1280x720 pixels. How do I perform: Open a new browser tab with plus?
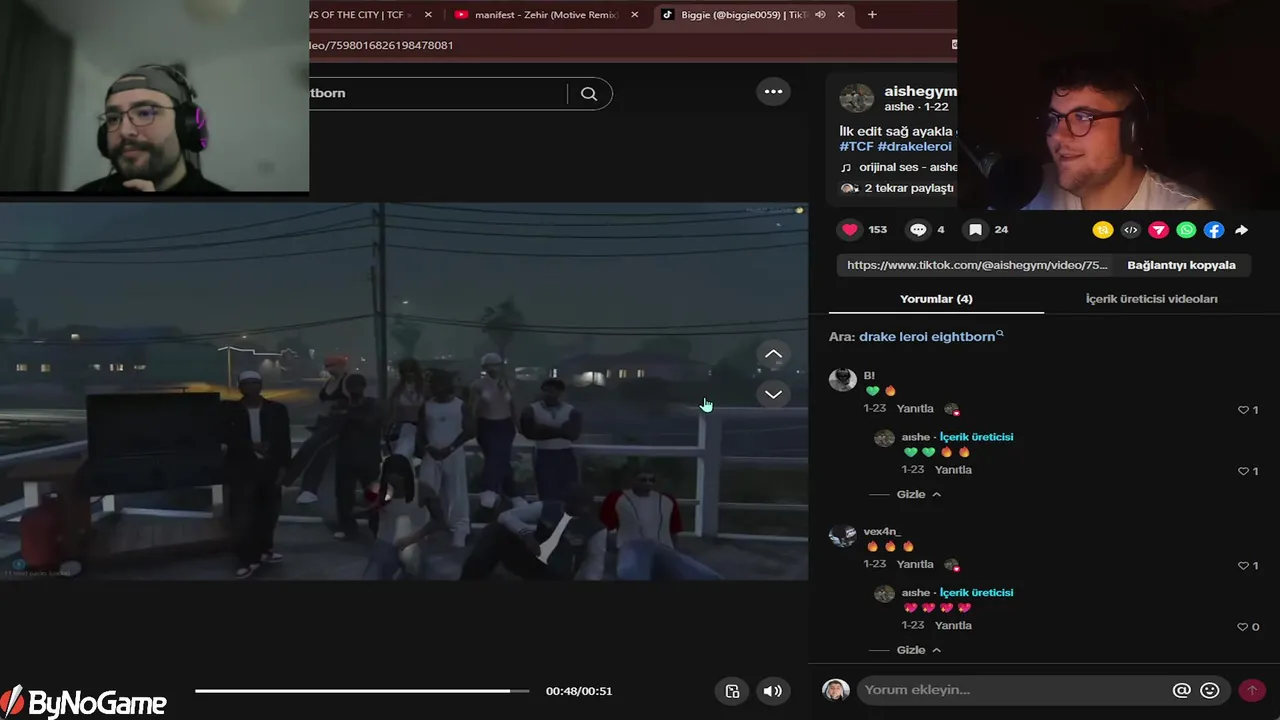click(x=872, y=15)
